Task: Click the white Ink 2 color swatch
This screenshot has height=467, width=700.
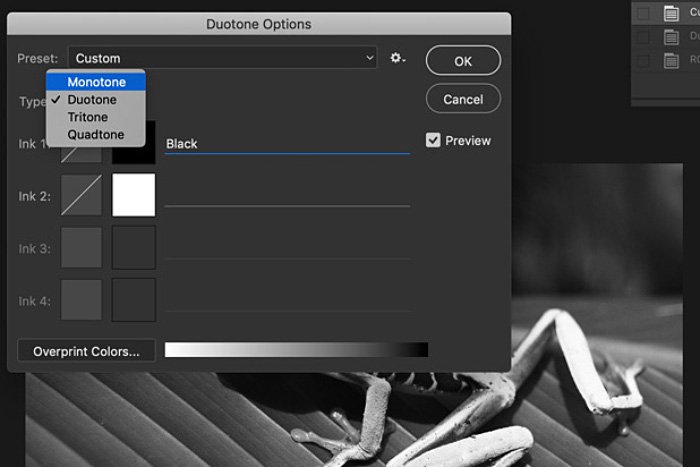Action: [134, 195]
